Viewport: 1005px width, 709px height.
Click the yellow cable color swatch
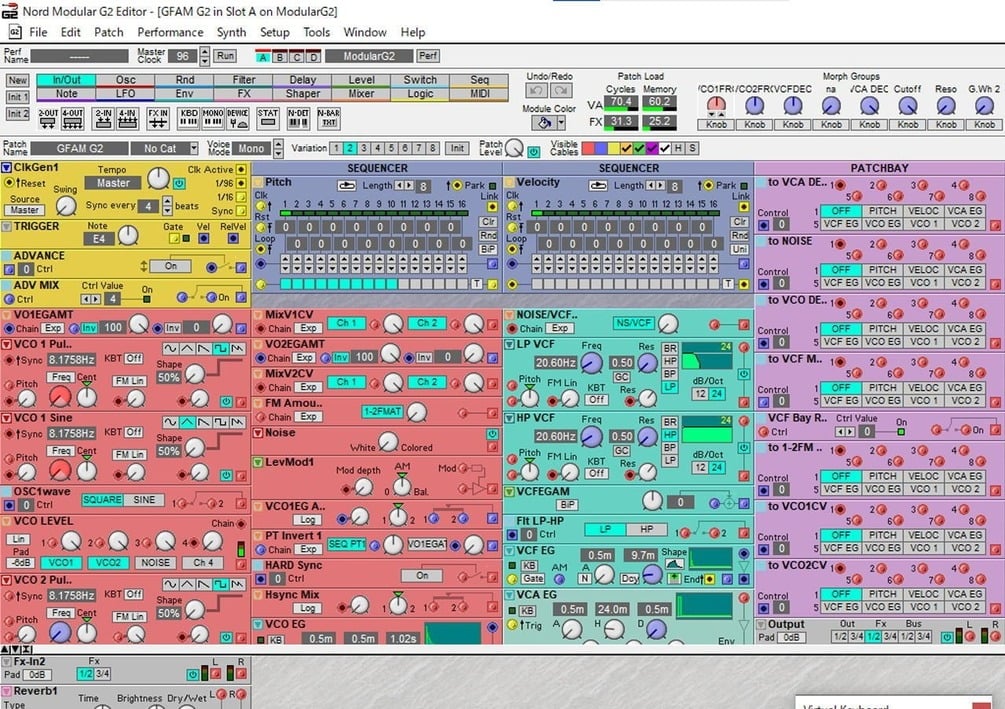click(x=613, y=149)
